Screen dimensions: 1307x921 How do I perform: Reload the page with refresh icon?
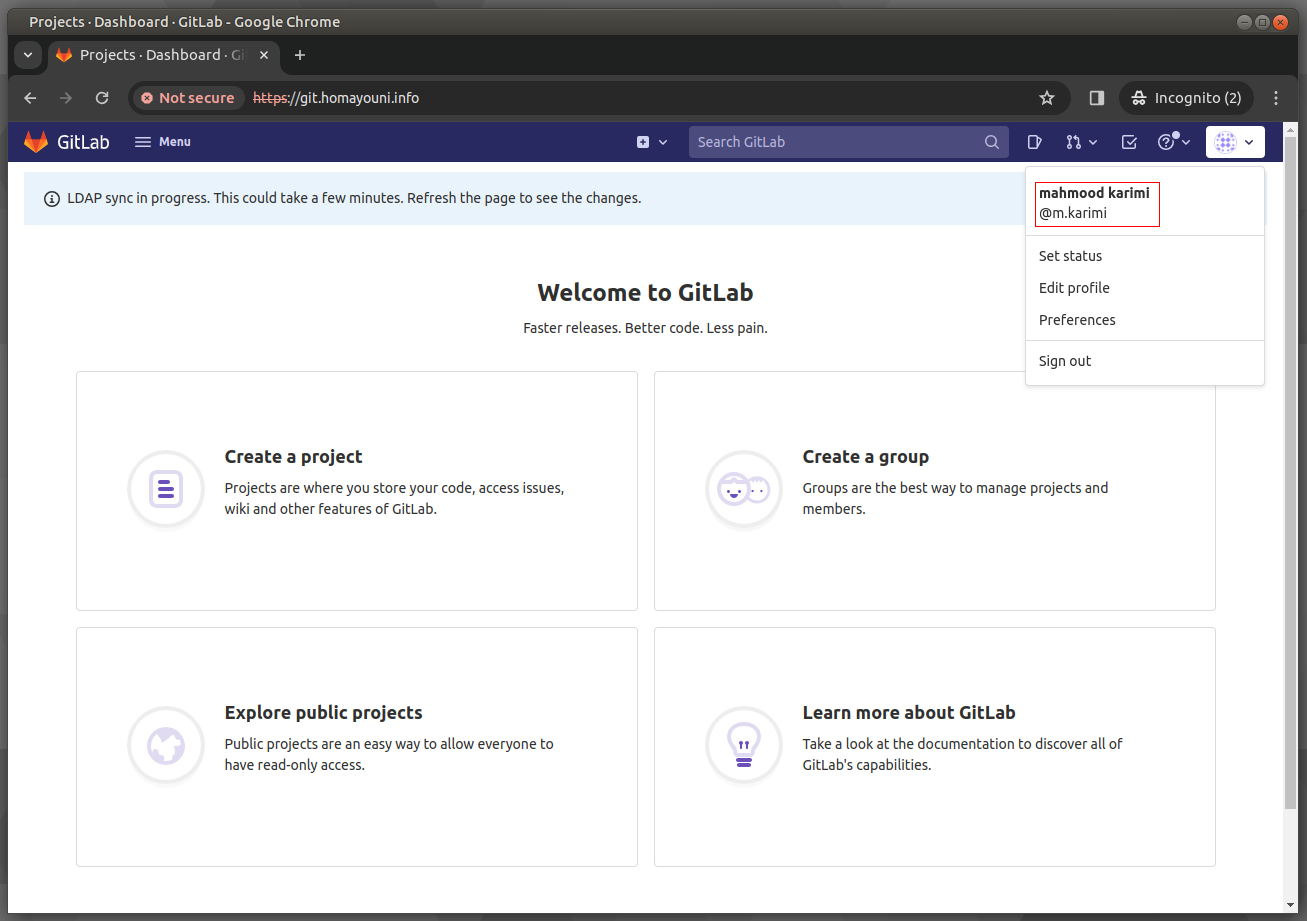pyautogui.click(x=102, y=98)
